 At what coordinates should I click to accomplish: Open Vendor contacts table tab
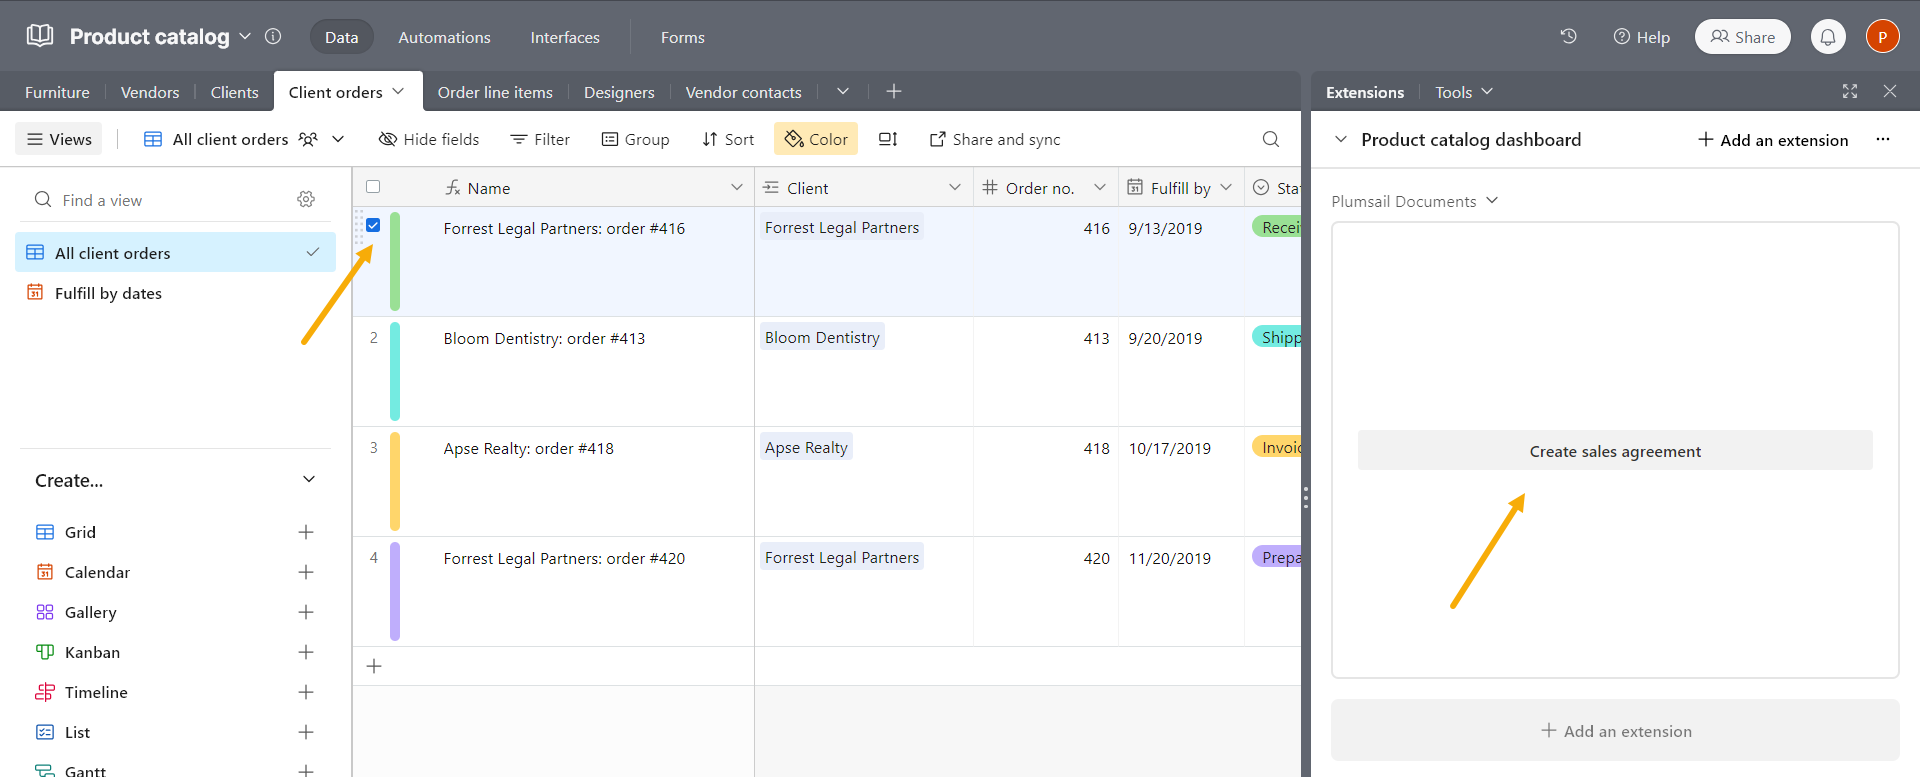pyautogui.click(x=743, y=92)
